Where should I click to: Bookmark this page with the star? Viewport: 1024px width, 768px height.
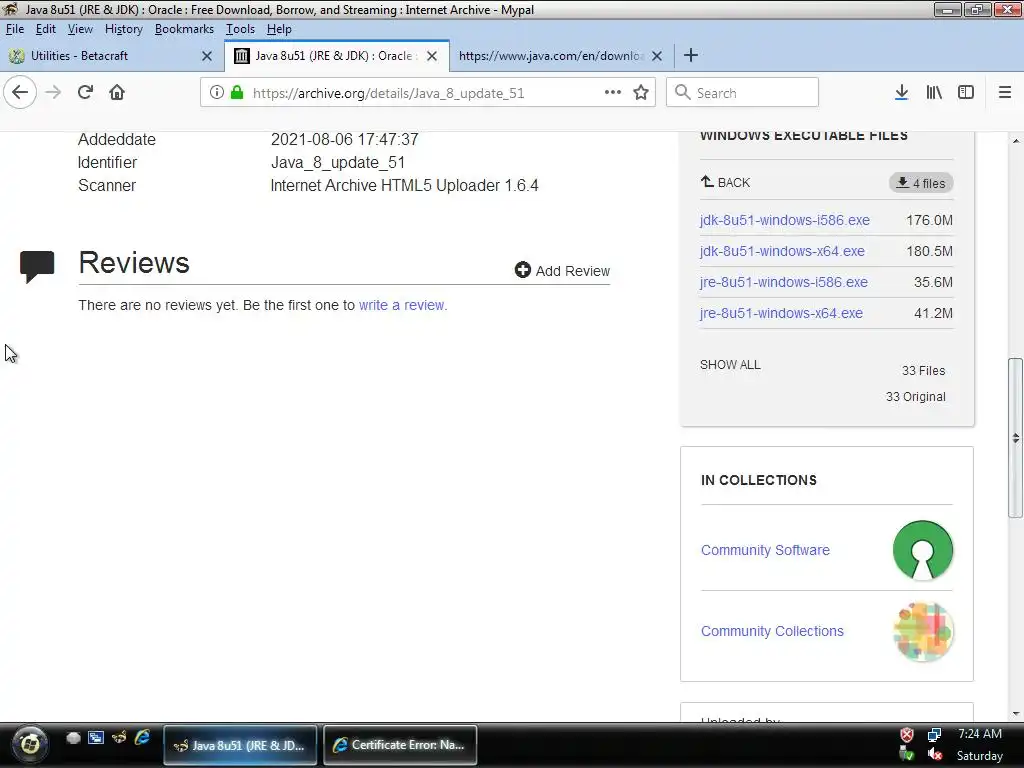pos(641,92)
